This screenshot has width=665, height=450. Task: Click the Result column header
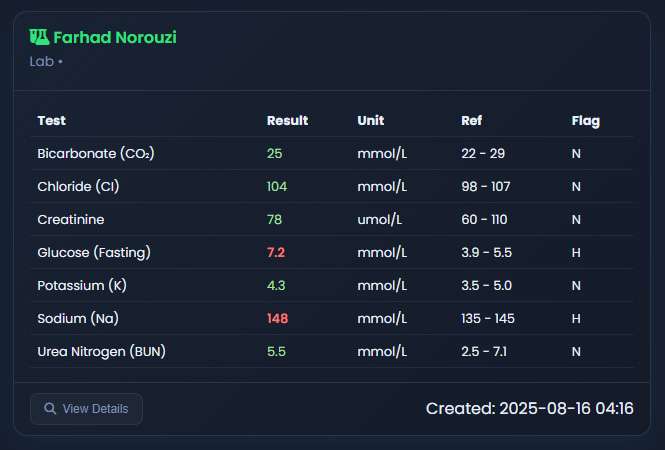pyautogui.click(x=287, y=121)
